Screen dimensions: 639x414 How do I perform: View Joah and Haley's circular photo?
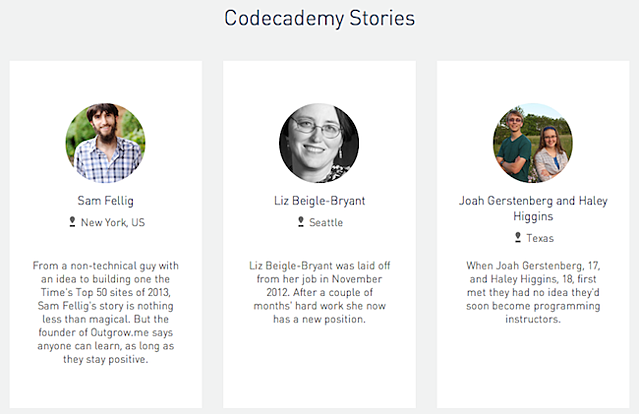532,143
